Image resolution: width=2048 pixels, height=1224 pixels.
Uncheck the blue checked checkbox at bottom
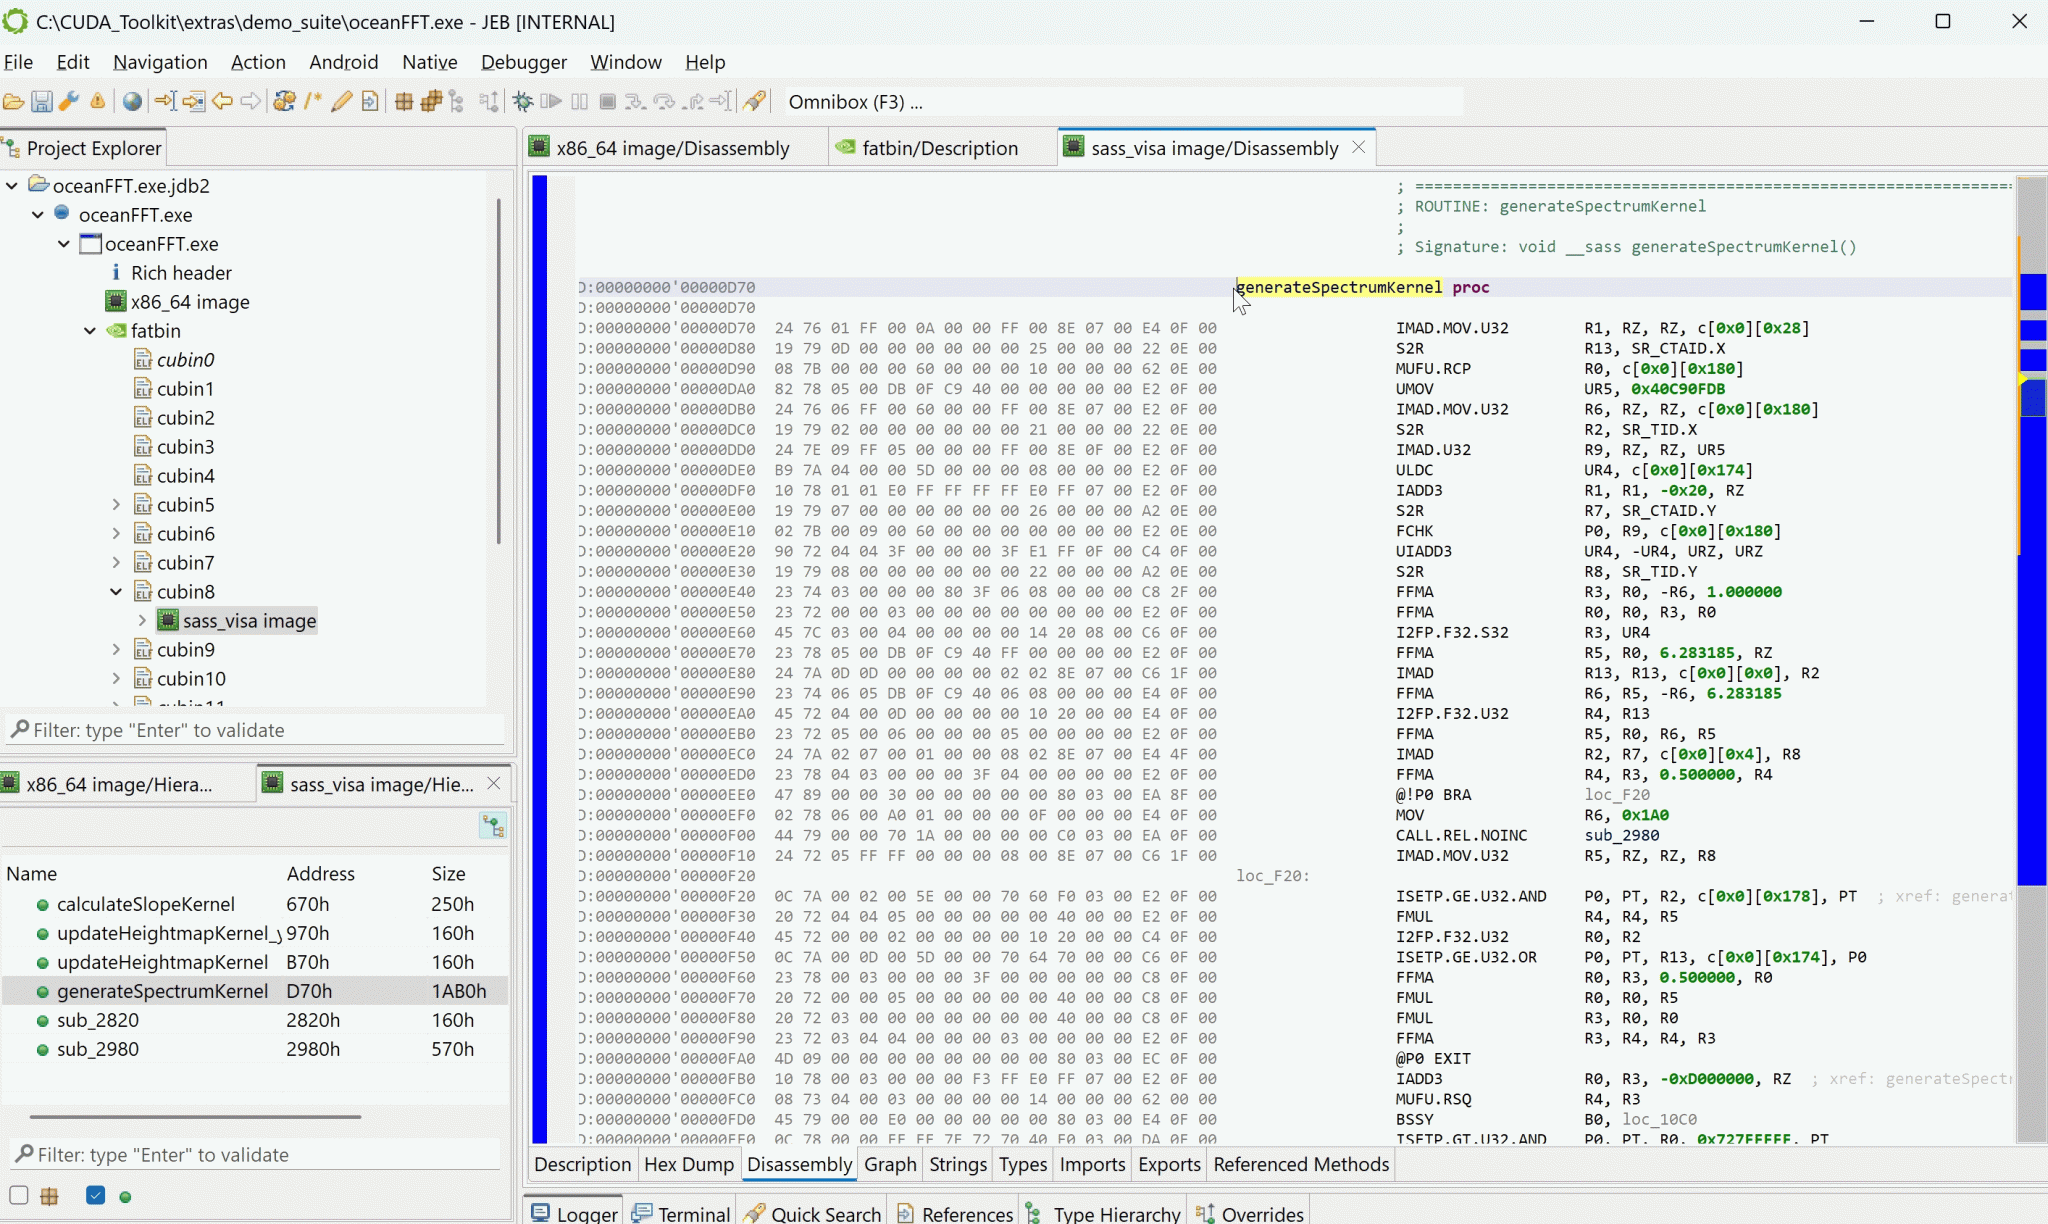95,1195
